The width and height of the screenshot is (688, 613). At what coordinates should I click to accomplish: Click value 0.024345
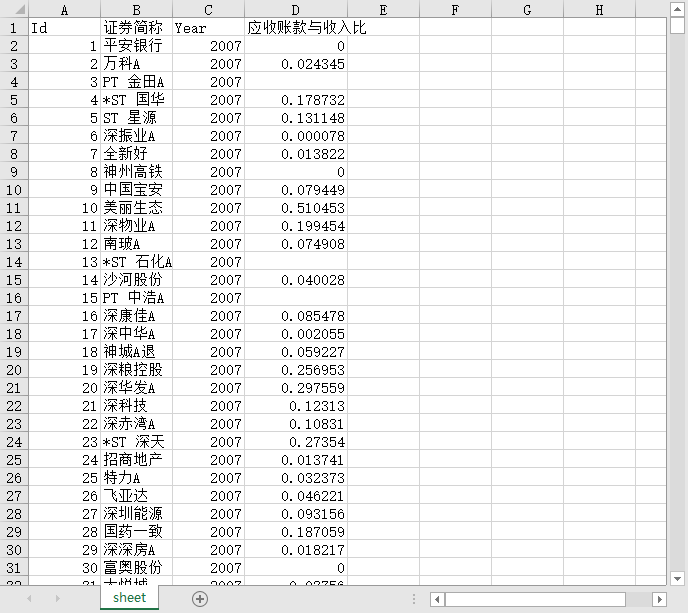click(x=296, y=64)
